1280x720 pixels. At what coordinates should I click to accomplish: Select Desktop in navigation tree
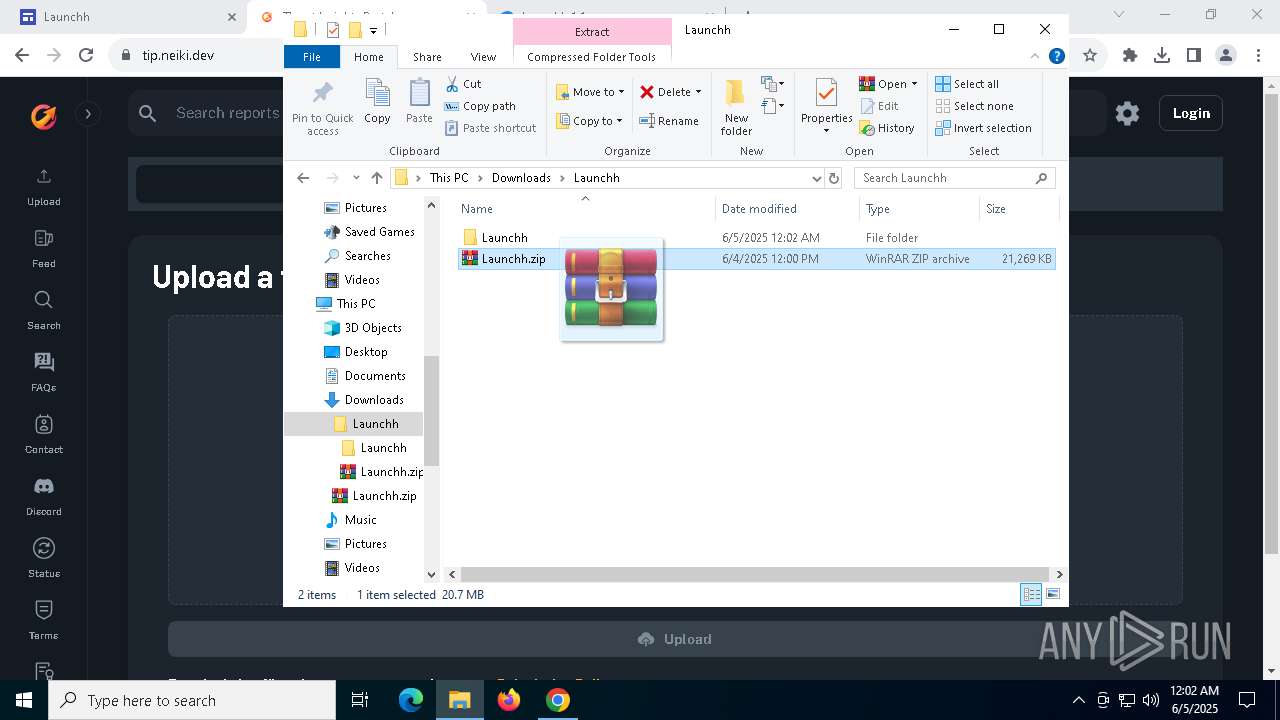tap(366, 352)
